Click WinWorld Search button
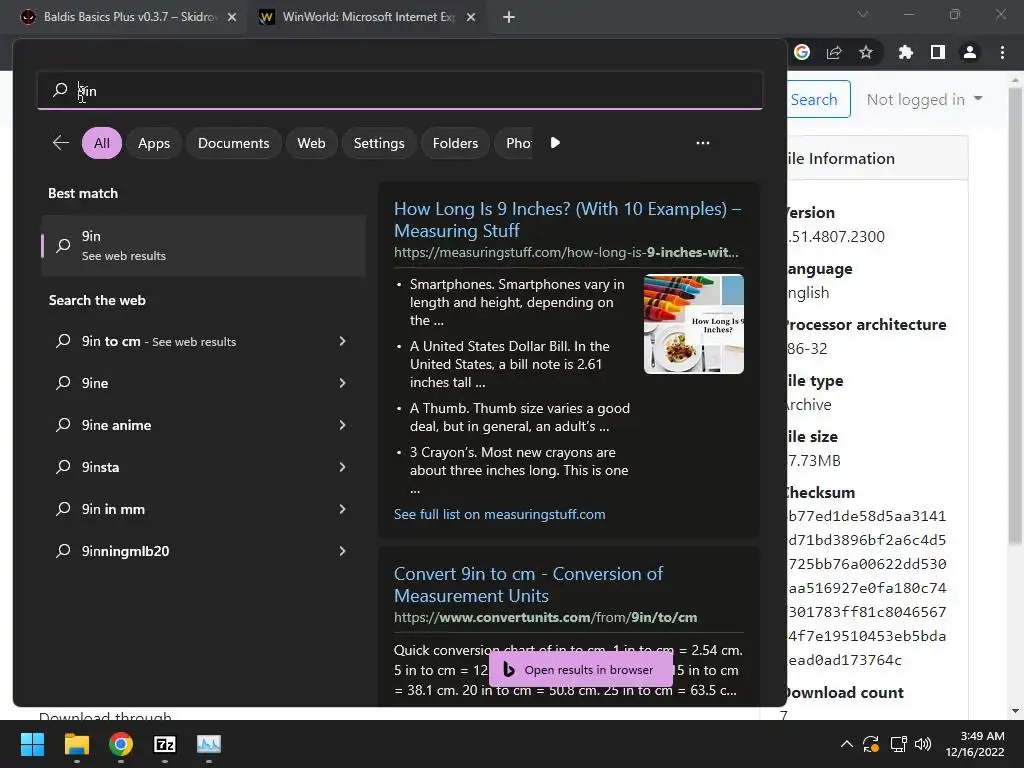Image resolution: width=1024 pixels, height=768 pixels. (x=818, y=99)
